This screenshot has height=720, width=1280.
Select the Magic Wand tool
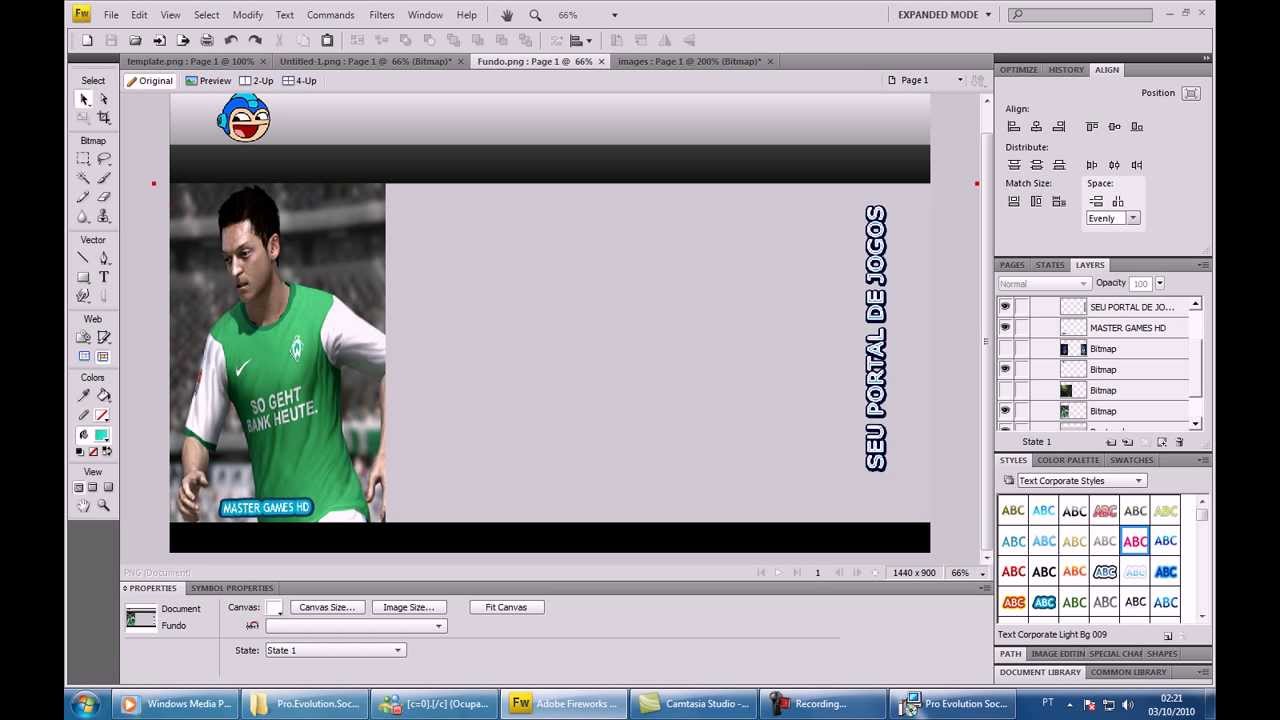pyautogui.click(x=83, y=178)
